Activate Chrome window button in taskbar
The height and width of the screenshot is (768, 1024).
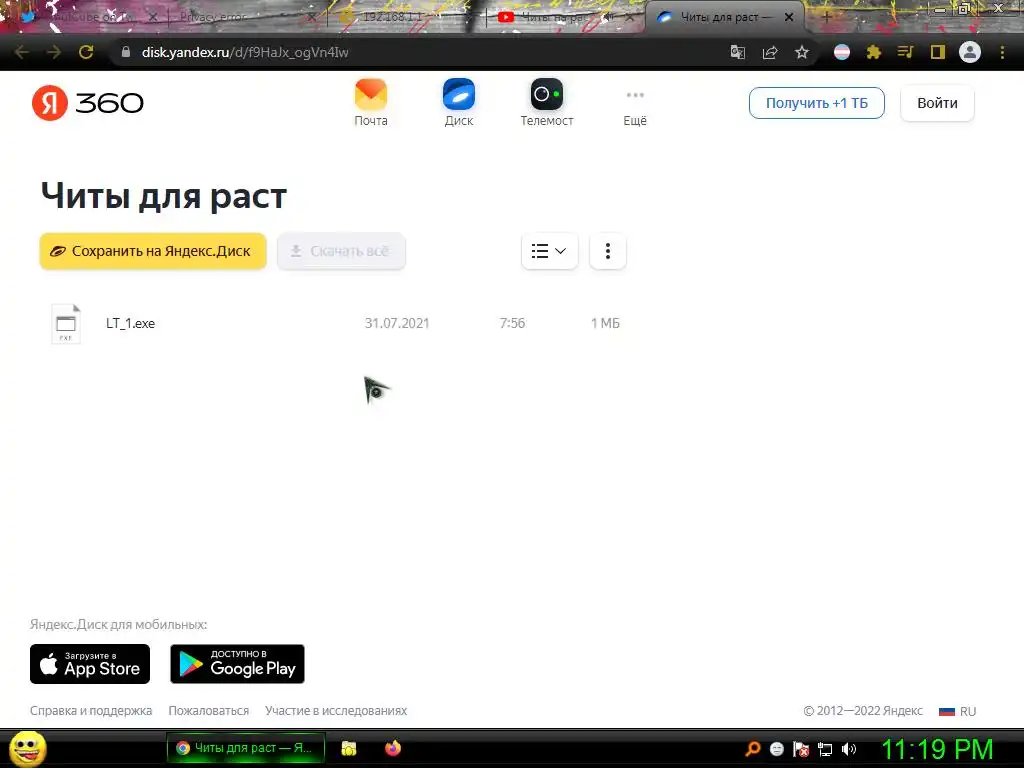click(246, 748)
